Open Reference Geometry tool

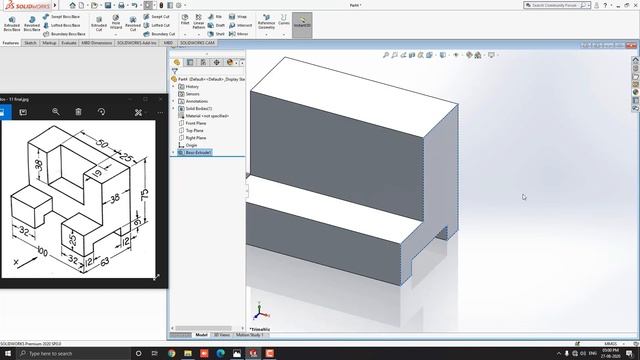[266, 21]
